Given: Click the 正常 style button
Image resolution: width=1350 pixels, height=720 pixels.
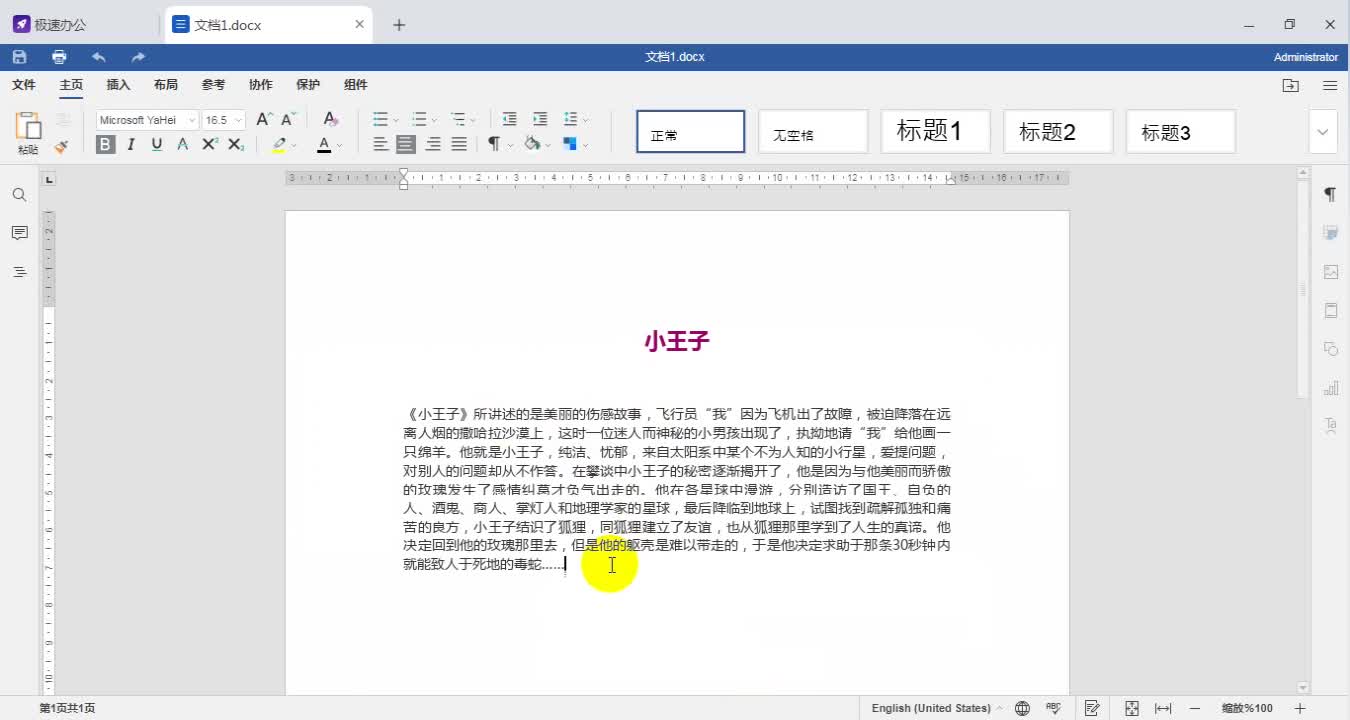Looking at the screenshot, I should (690, 130).
